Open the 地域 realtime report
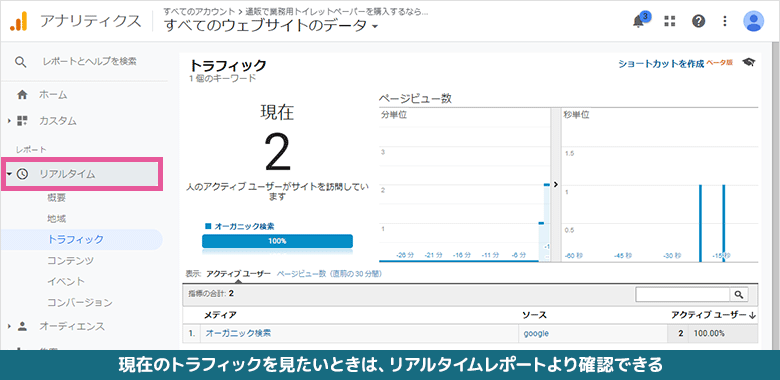 click(x=57, y=219)
